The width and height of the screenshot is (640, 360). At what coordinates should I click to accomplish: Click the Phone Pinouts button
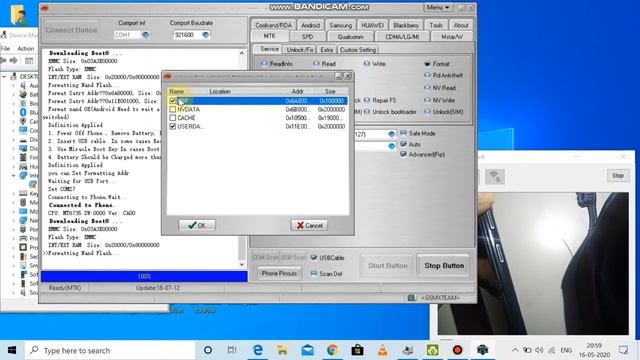point(279,273)
